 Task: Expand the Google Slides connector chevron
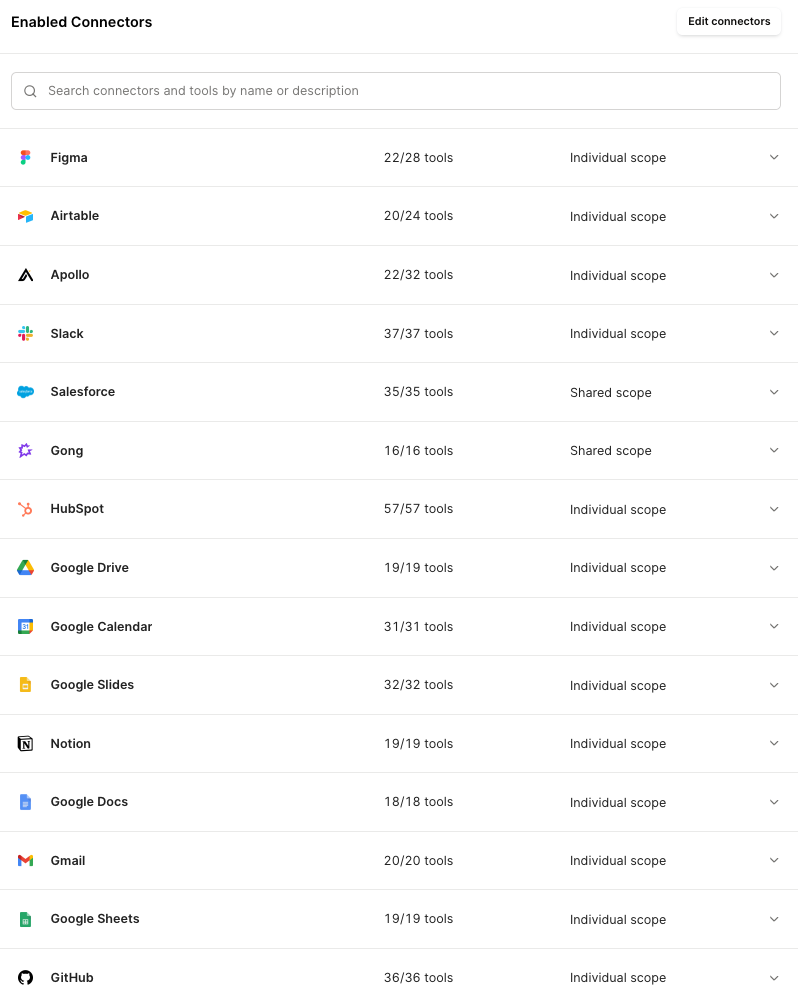coord(774,685)
